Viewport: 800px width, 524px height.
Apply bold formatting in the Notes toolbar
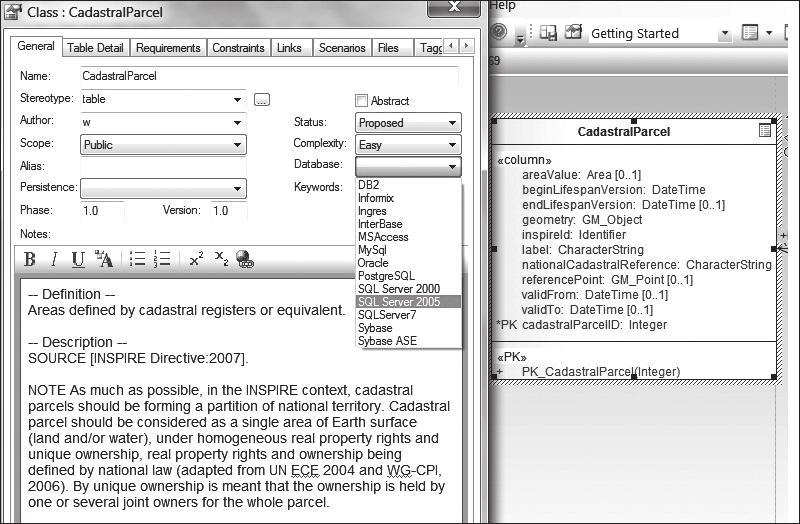pos(30,259)
